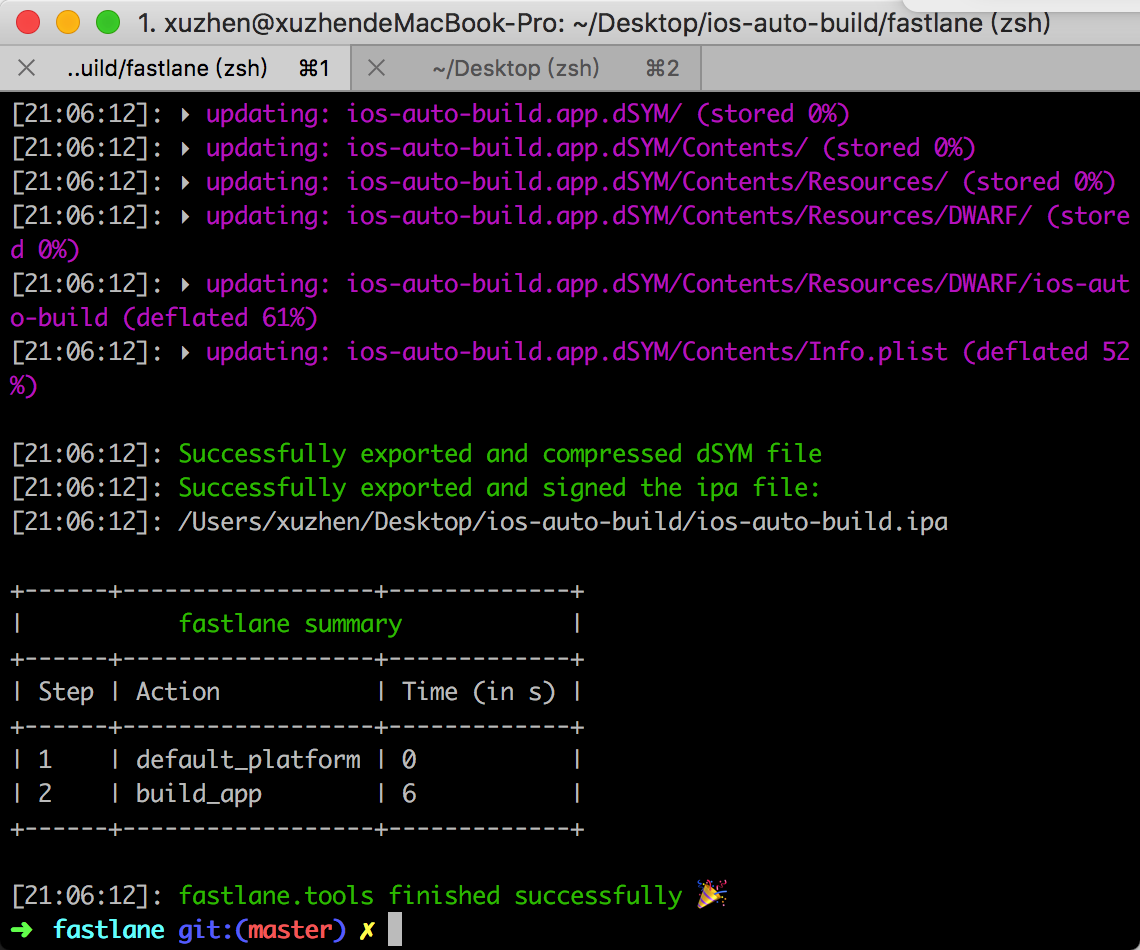Click the green prompt arrow

(x=22, y=930)
